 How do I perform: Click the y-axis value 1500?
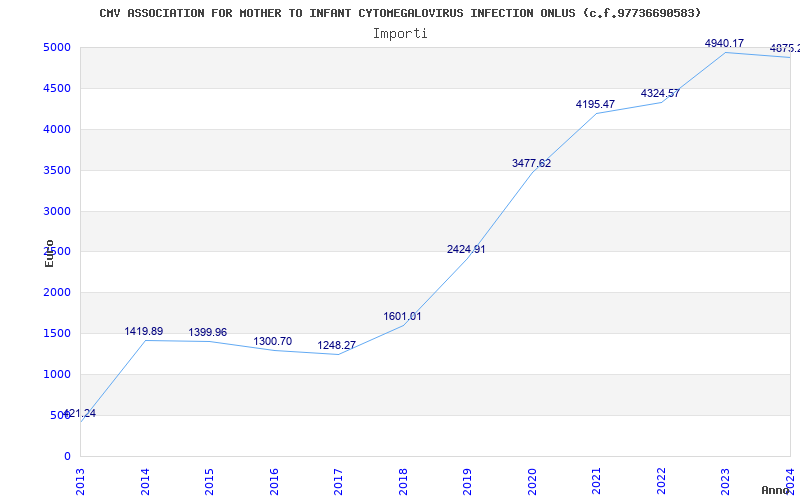point(57,334)
